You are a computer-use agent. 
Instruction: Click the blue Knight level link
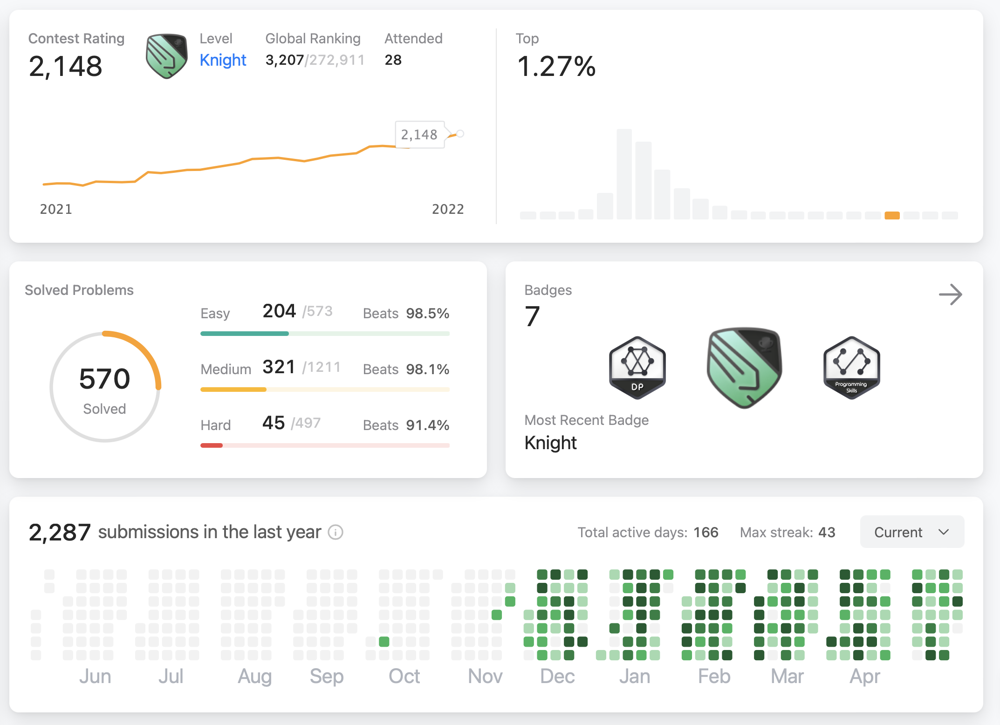pos(223,60)
